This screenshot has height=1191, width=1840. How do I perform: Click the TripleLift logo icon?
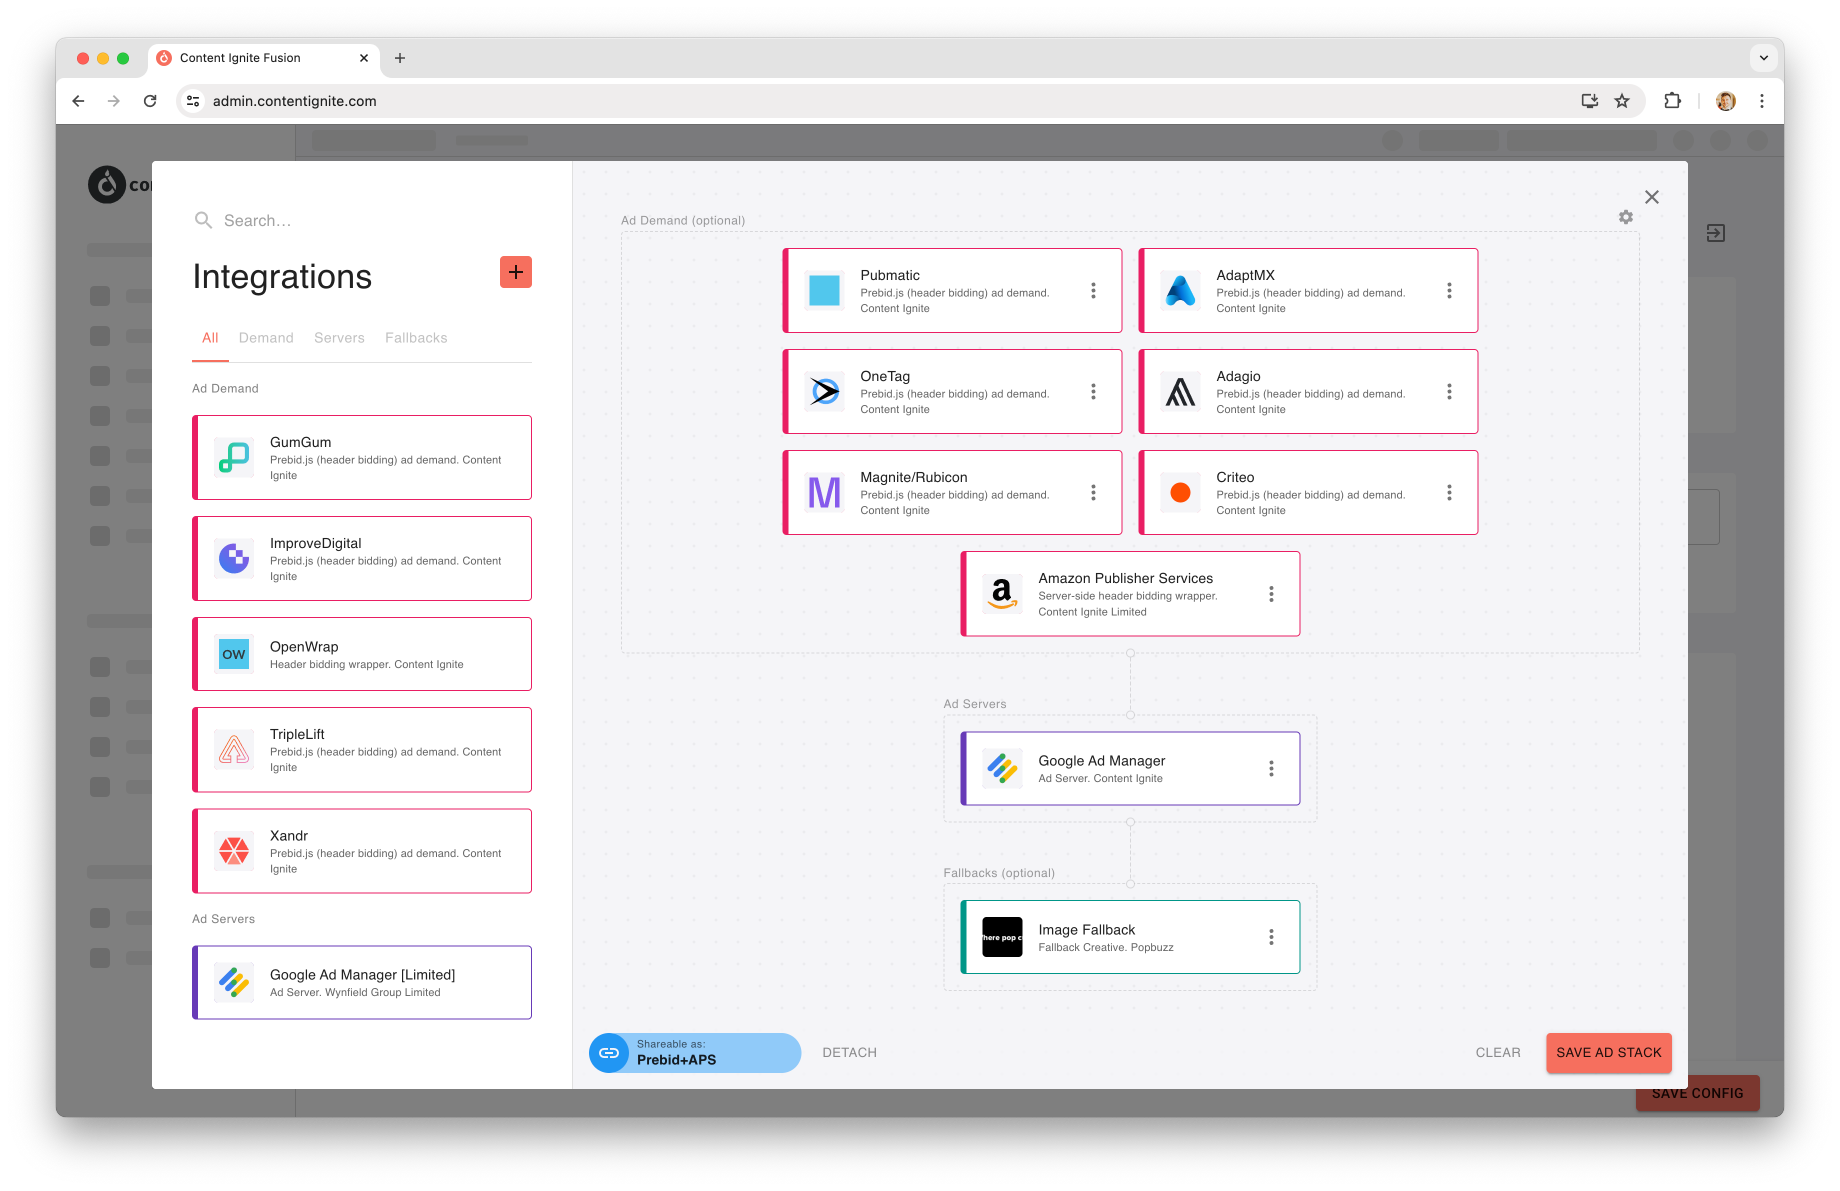[234, 750]
